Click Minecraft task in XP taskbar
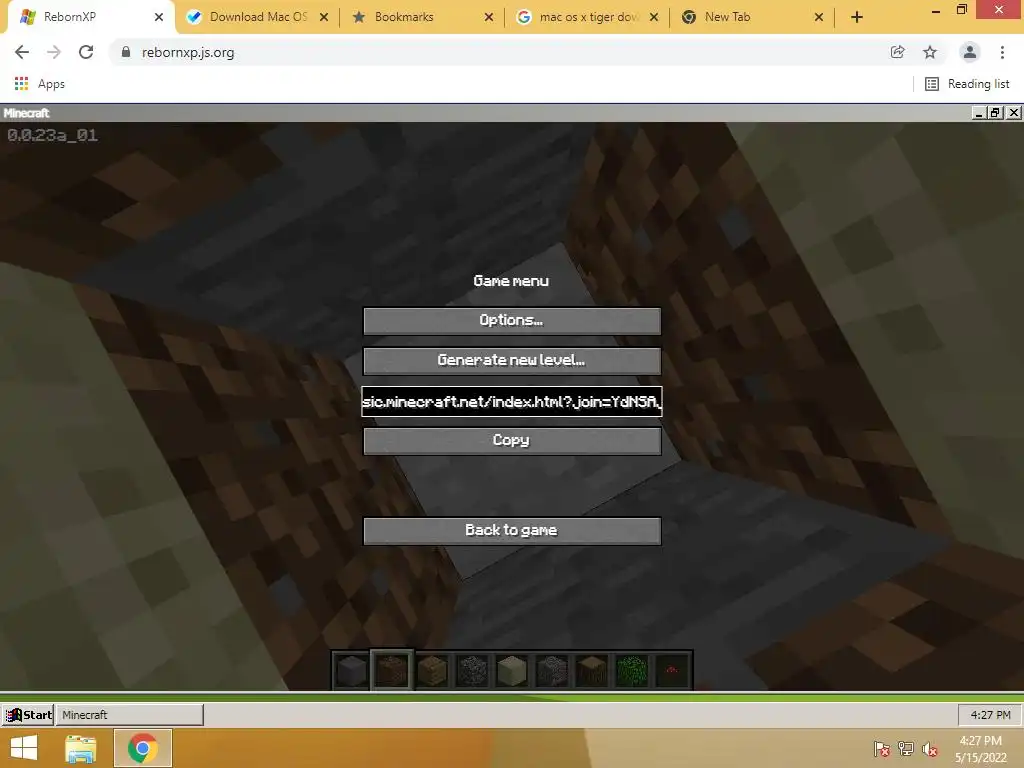The height and width of the screenshot is (768, 1024). point(130,714)
